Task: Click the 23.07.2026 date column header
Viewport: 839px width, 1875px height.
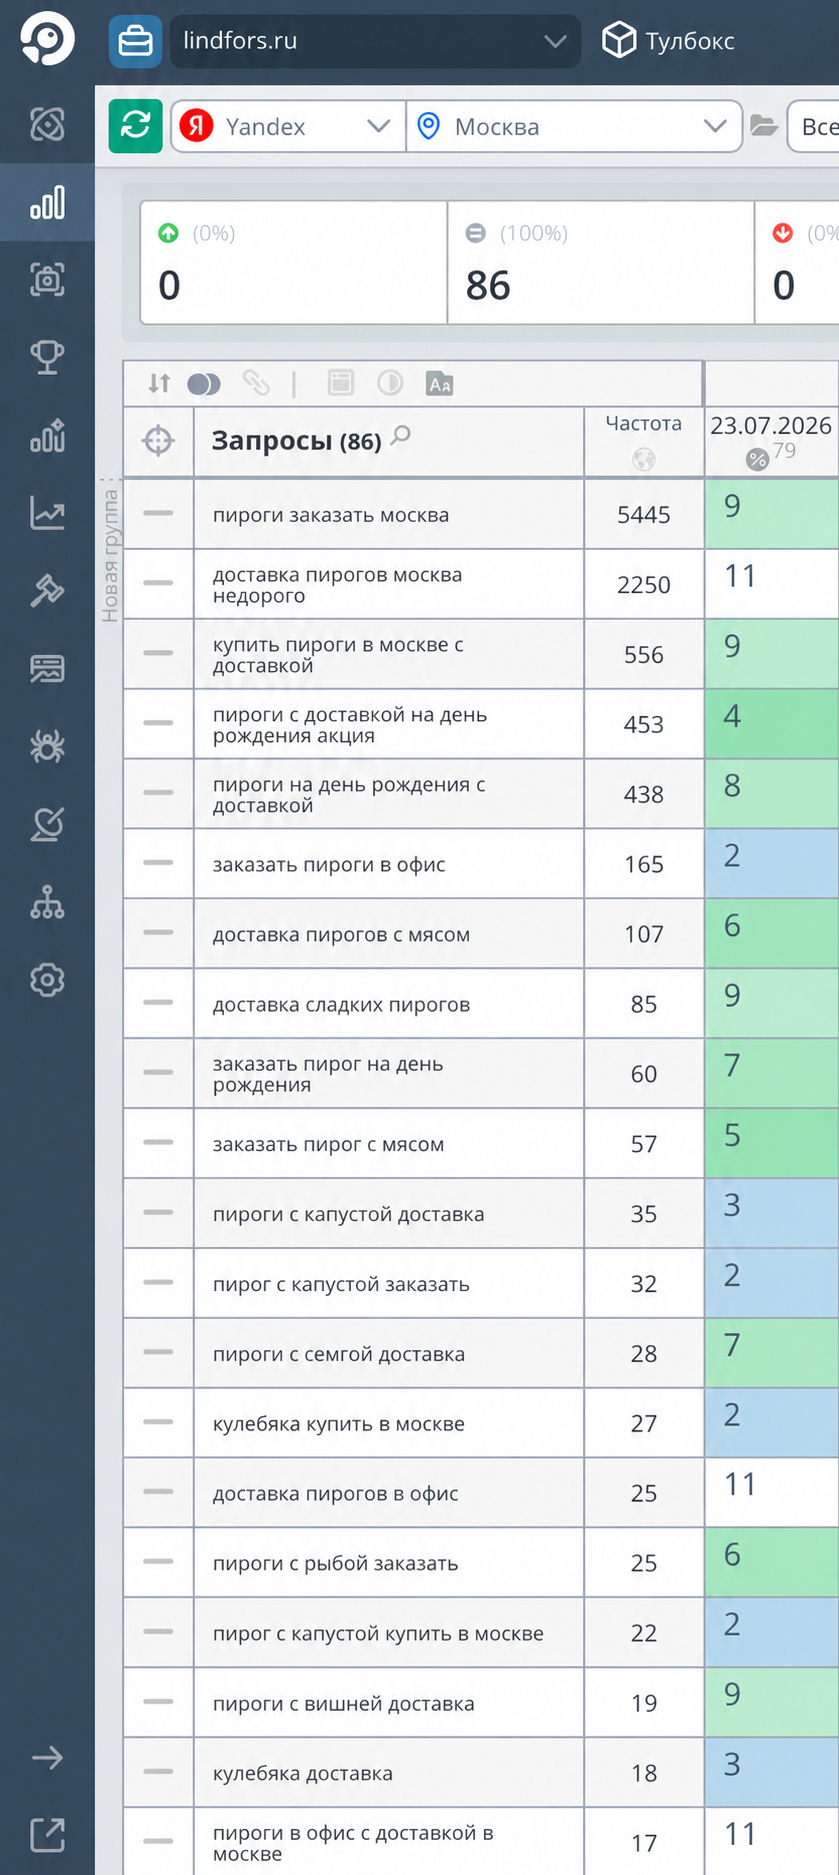Action: click(x=771, y=426)
